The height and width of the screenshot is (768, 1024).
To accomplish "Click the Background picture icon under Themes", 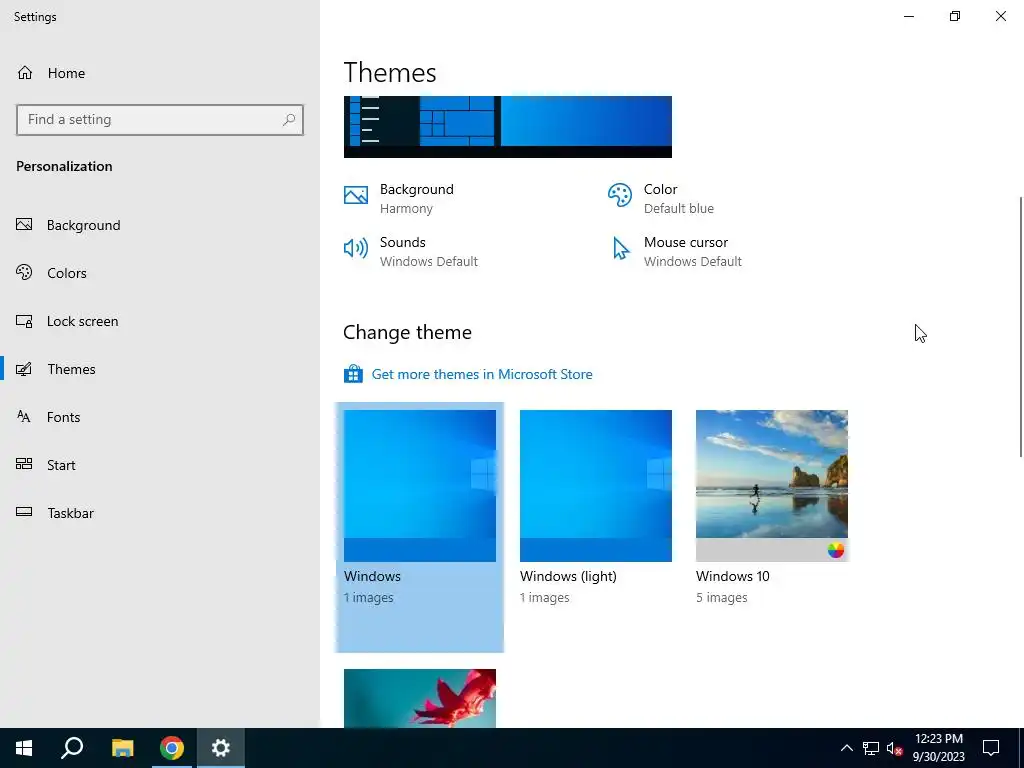I will 356,195.
